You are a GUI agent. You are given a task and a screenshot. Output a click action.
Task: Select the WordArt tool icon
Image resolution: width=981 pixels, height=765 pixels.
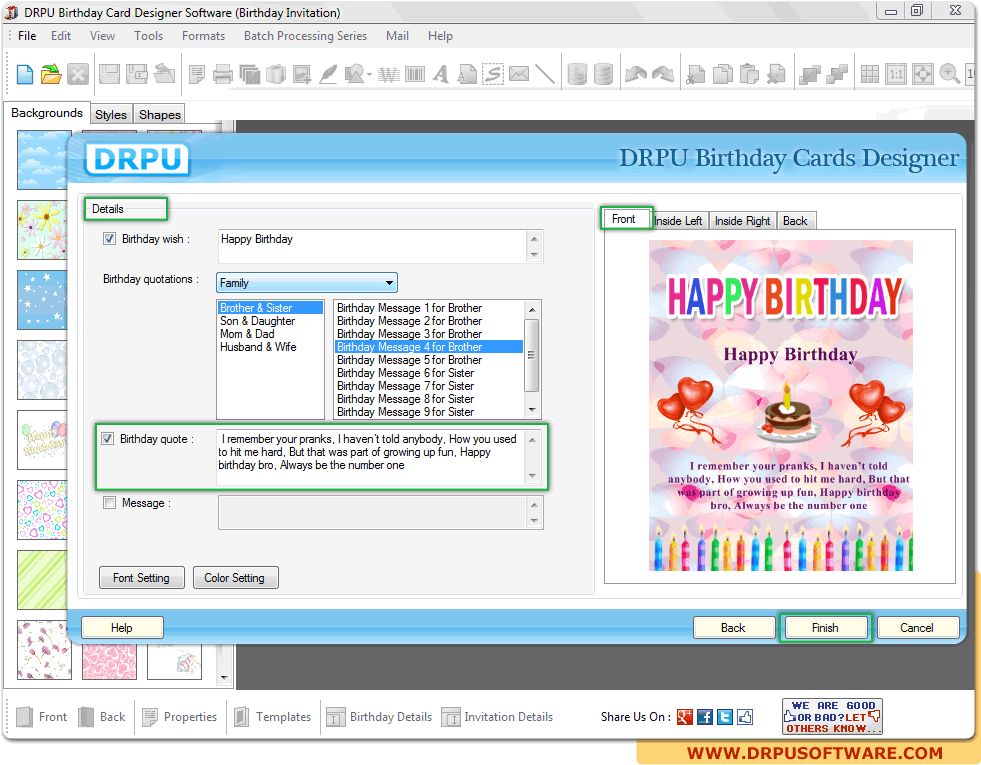click(389, 75)
